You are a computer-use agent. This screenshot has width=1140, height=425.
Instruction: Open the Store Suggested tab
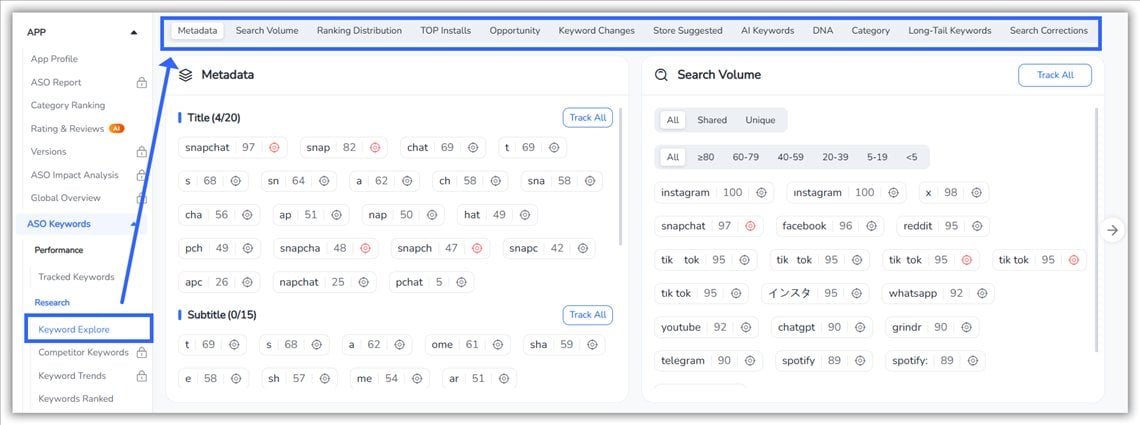[688, 31]
